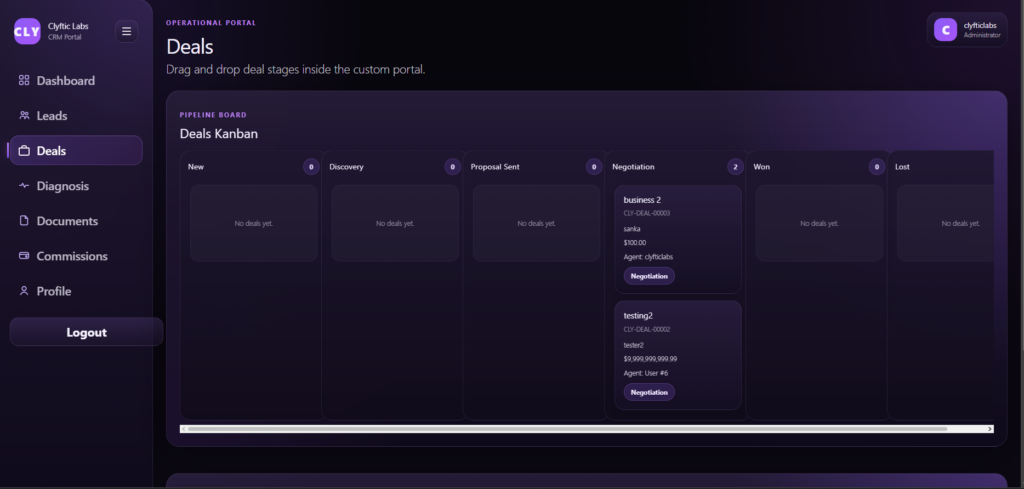Click the Profile person icon

coord(24,291)
